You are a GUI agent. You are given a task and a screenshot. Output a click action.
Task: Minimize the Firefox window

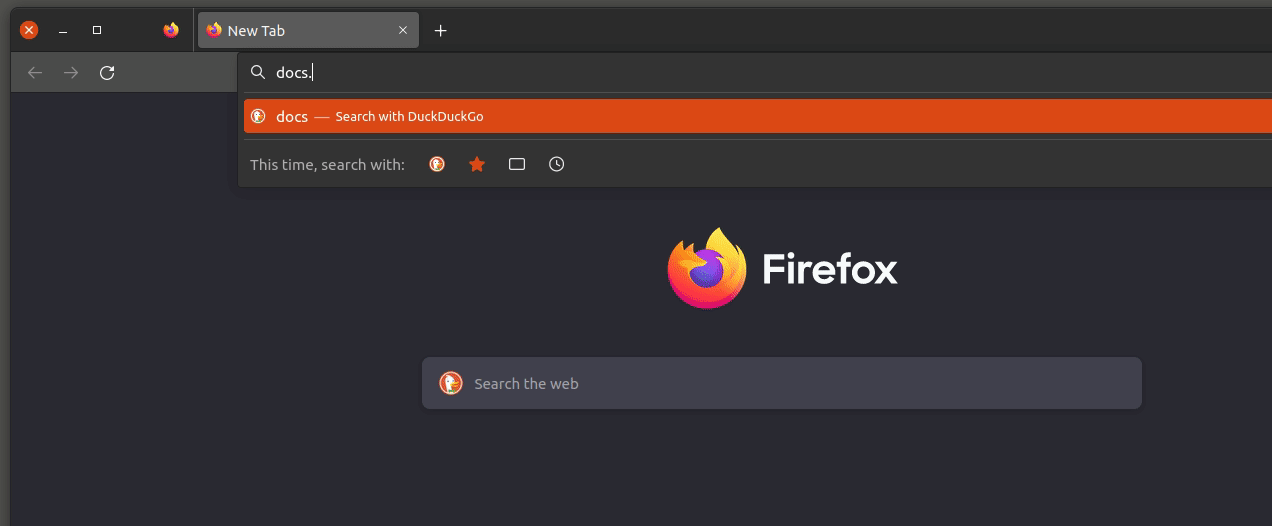pos(63,31)
